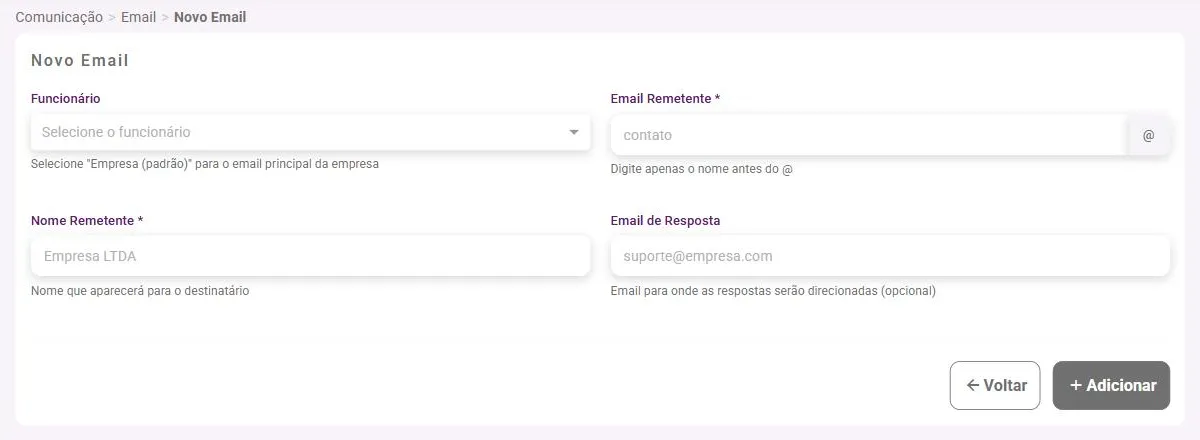Click the Adicionar button
The image size is (1200, 440).
point(1111,385)
